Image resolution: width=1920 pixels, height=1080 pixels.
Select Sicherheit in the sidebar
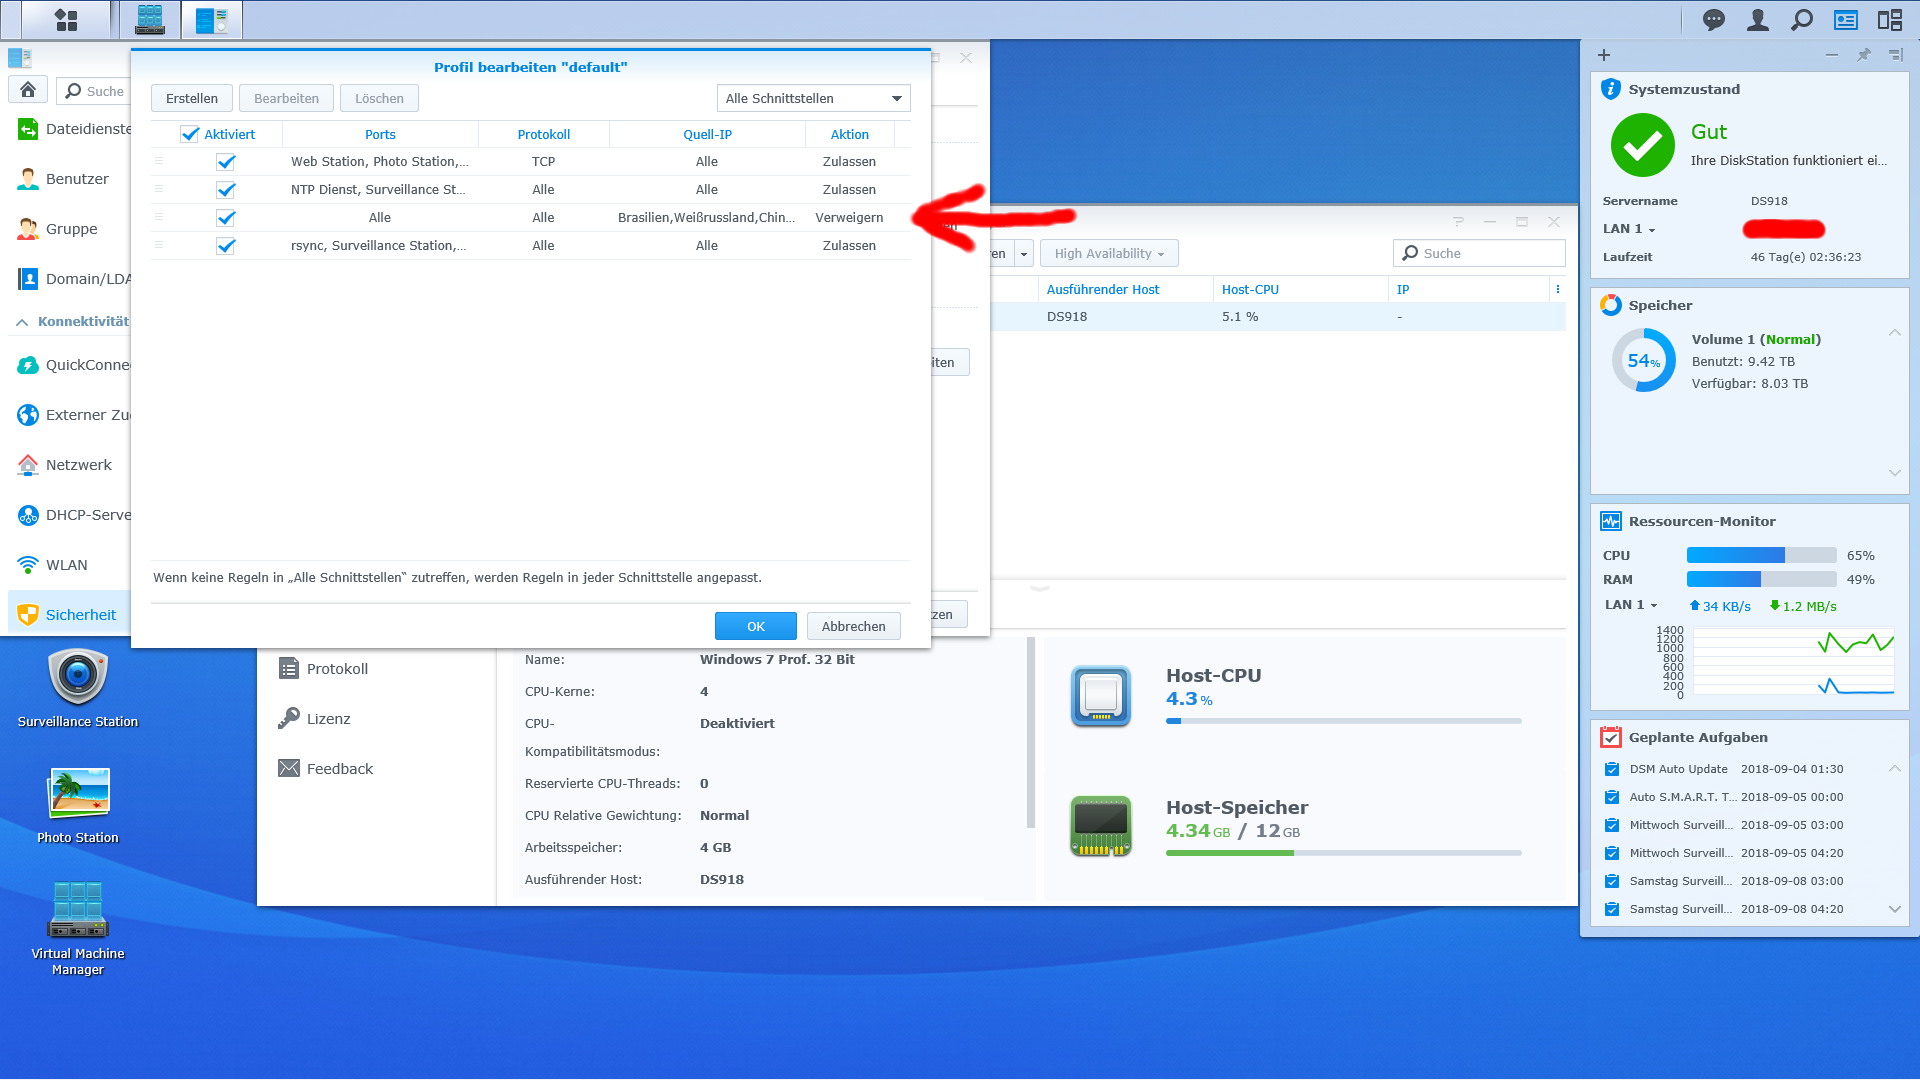[x=80, y=615]
